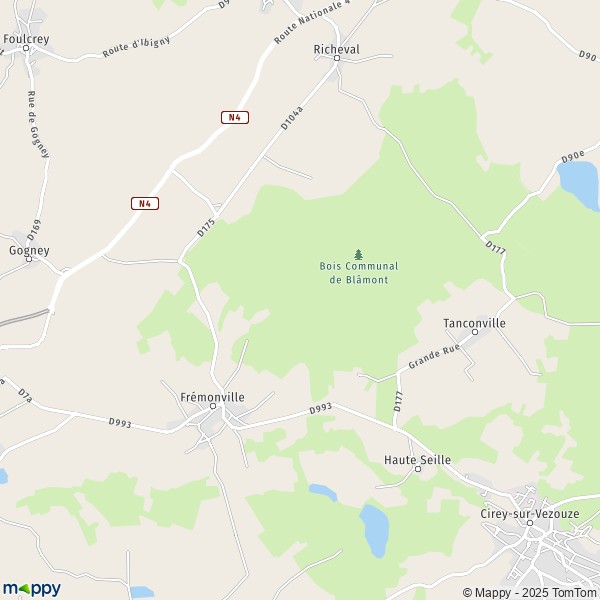Select the Frémonville town label

212,397
